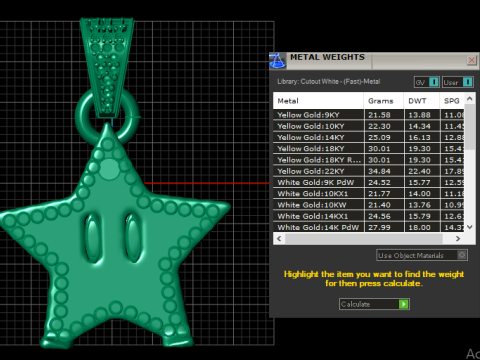Click the 14.00 DWT cell
Viewport: 480px width, 360px height.
[x=422, y=194]
